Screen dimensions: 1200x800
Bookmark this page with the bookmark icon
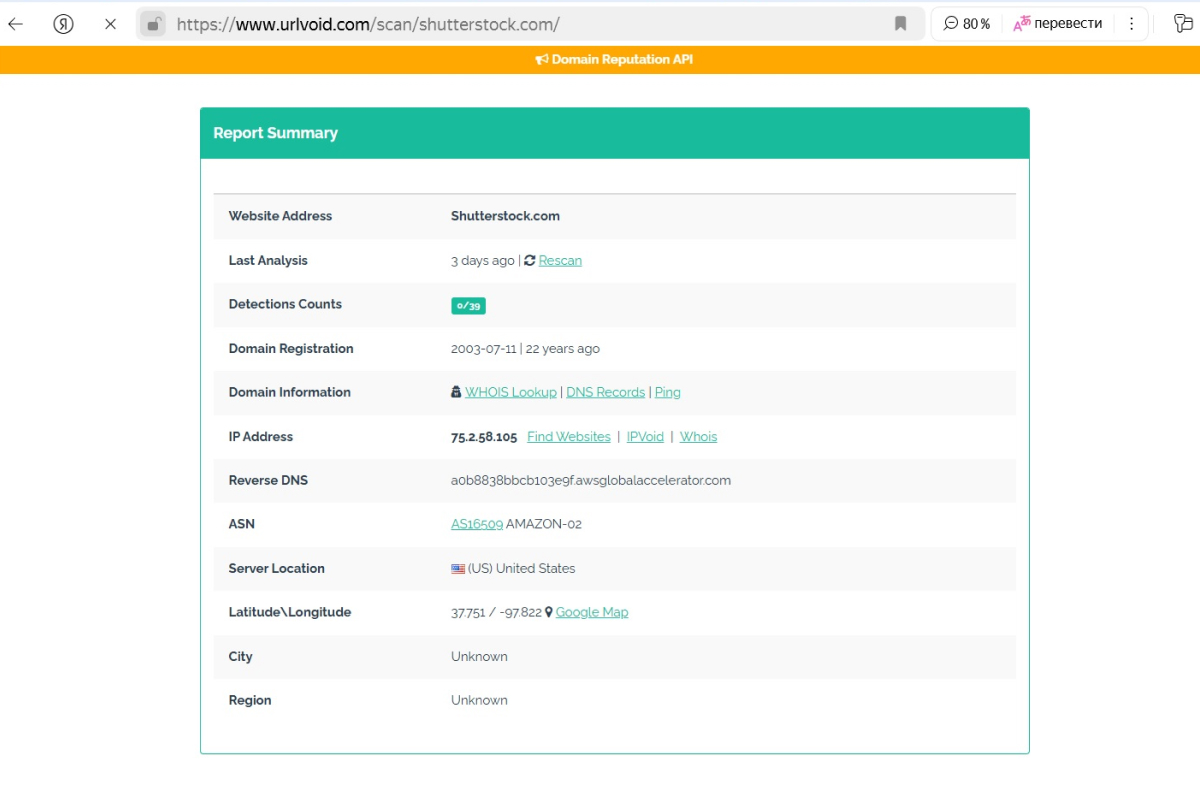tap(900, 24)
